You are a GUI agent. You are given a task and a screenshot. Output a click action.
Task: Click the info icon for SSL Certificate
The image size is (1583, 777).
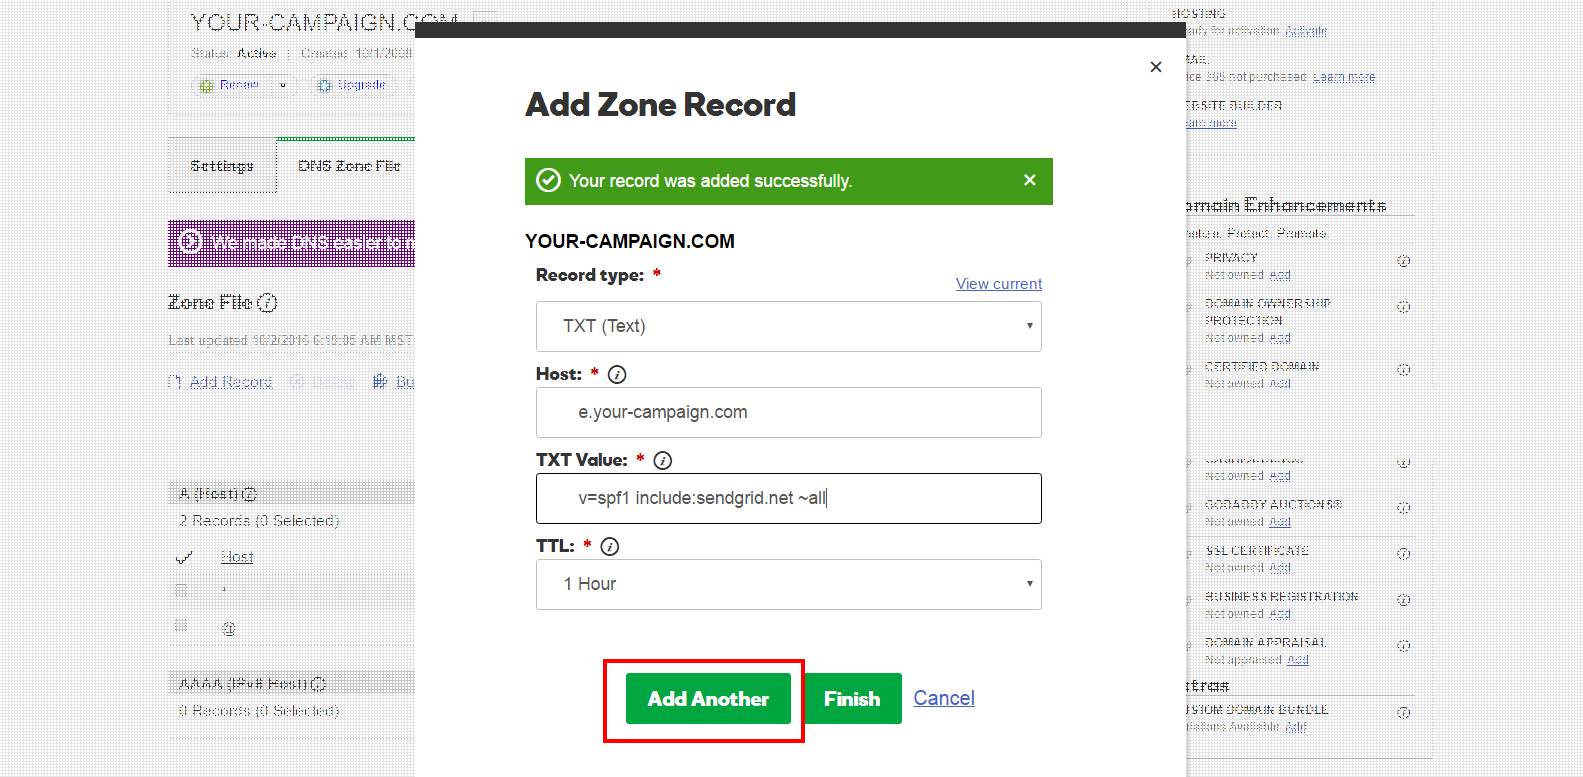tap(1404, 554)
